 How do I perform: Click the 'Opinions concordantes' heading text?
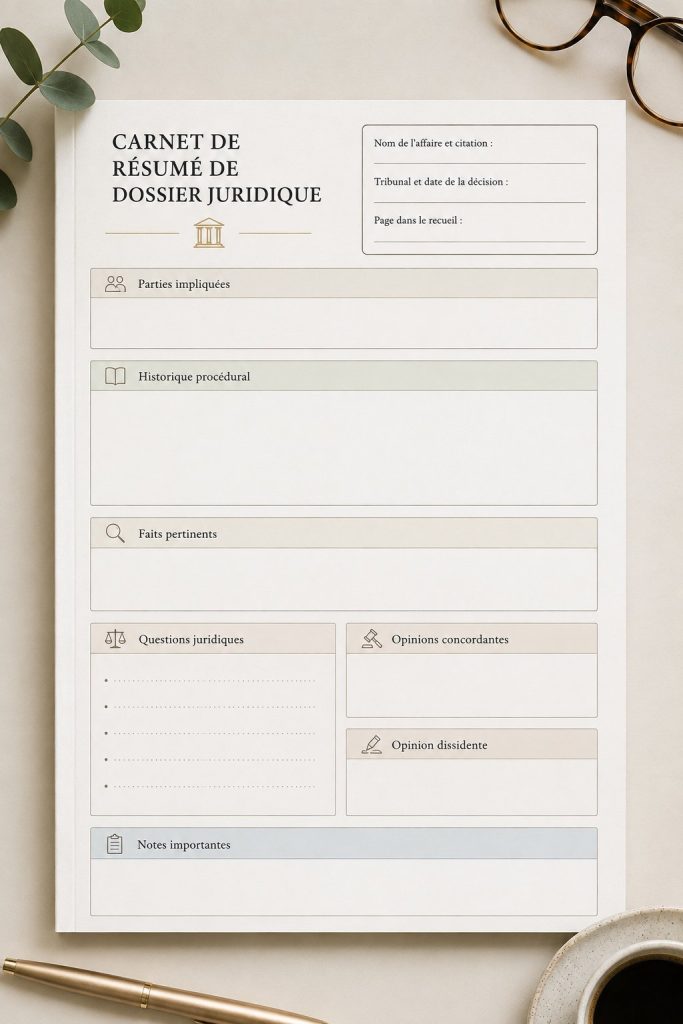[450, 639]
